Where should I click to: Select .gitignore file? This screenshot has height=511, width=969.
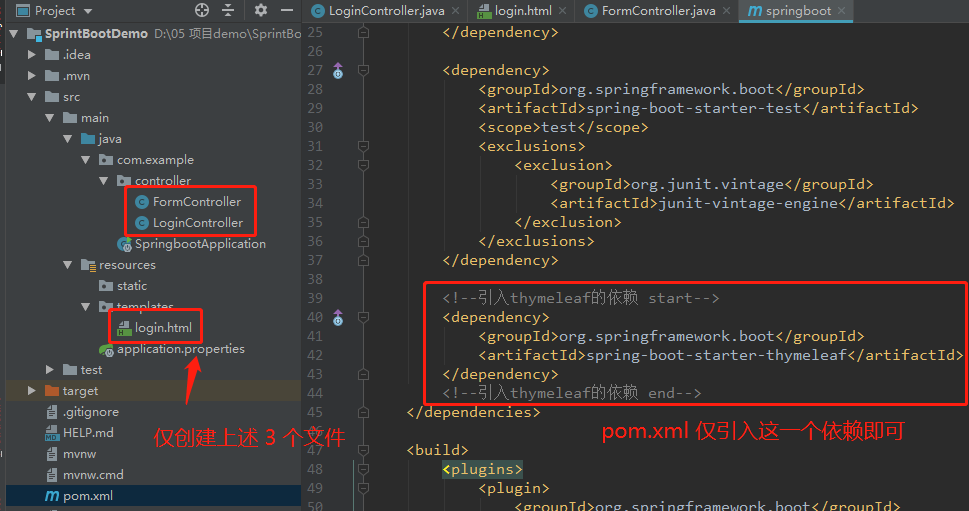pyautogui.click(x=90, y=412)
